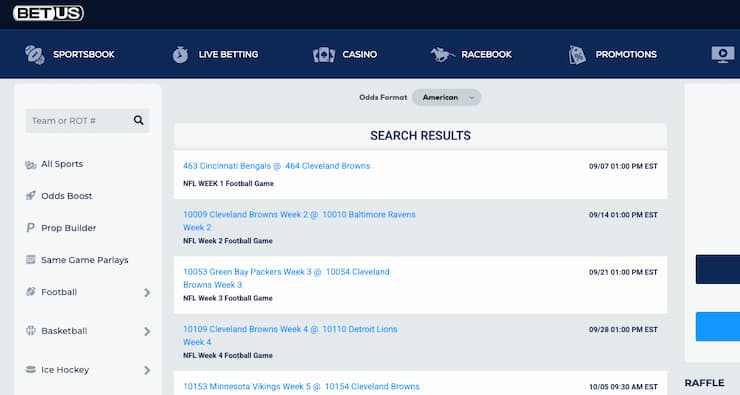Select Same Game Parlays in sidebar
This screenshot has width=740, height=395.
84,260
